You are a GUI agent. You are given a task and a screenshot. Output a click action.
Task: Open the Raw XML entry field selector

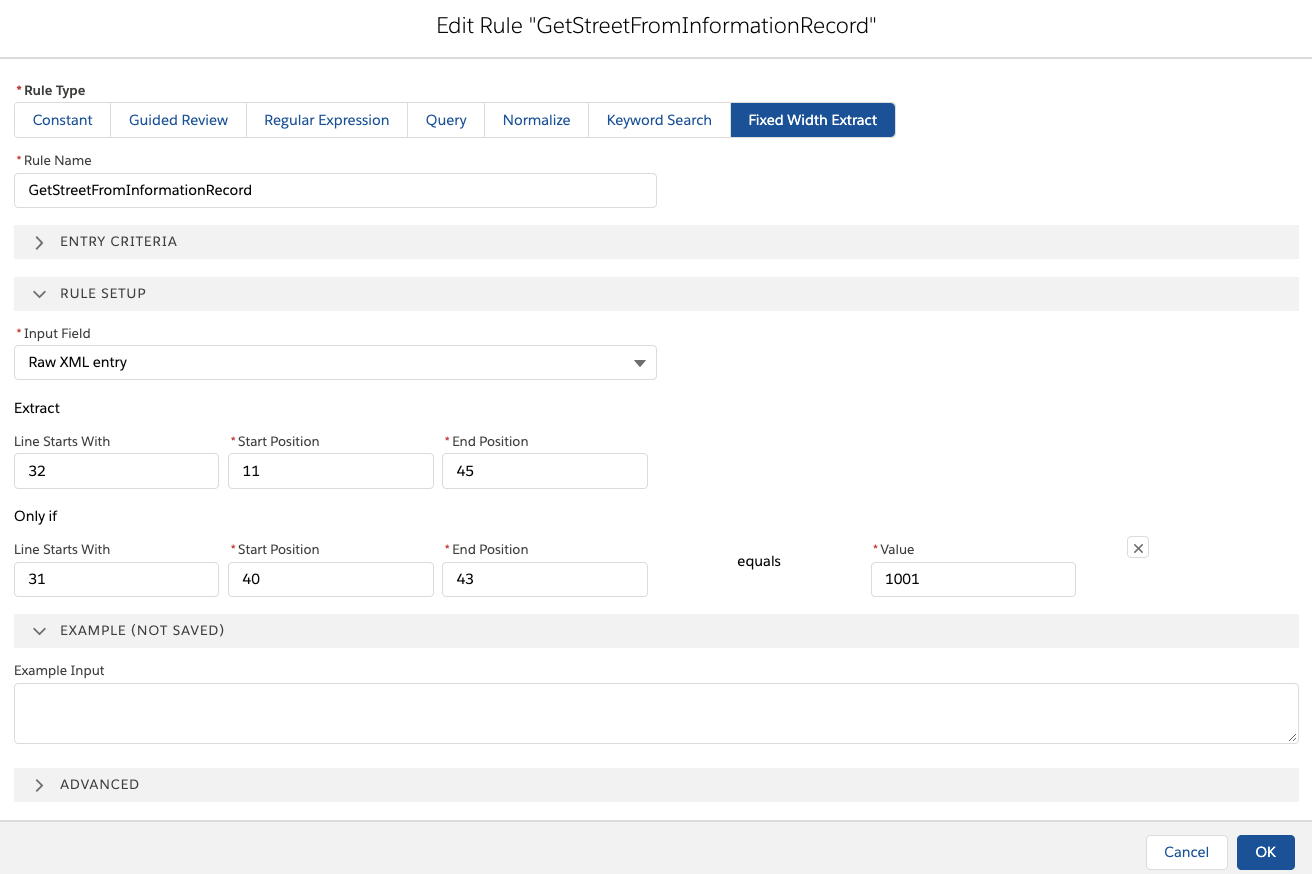click(x=335, y=362)
